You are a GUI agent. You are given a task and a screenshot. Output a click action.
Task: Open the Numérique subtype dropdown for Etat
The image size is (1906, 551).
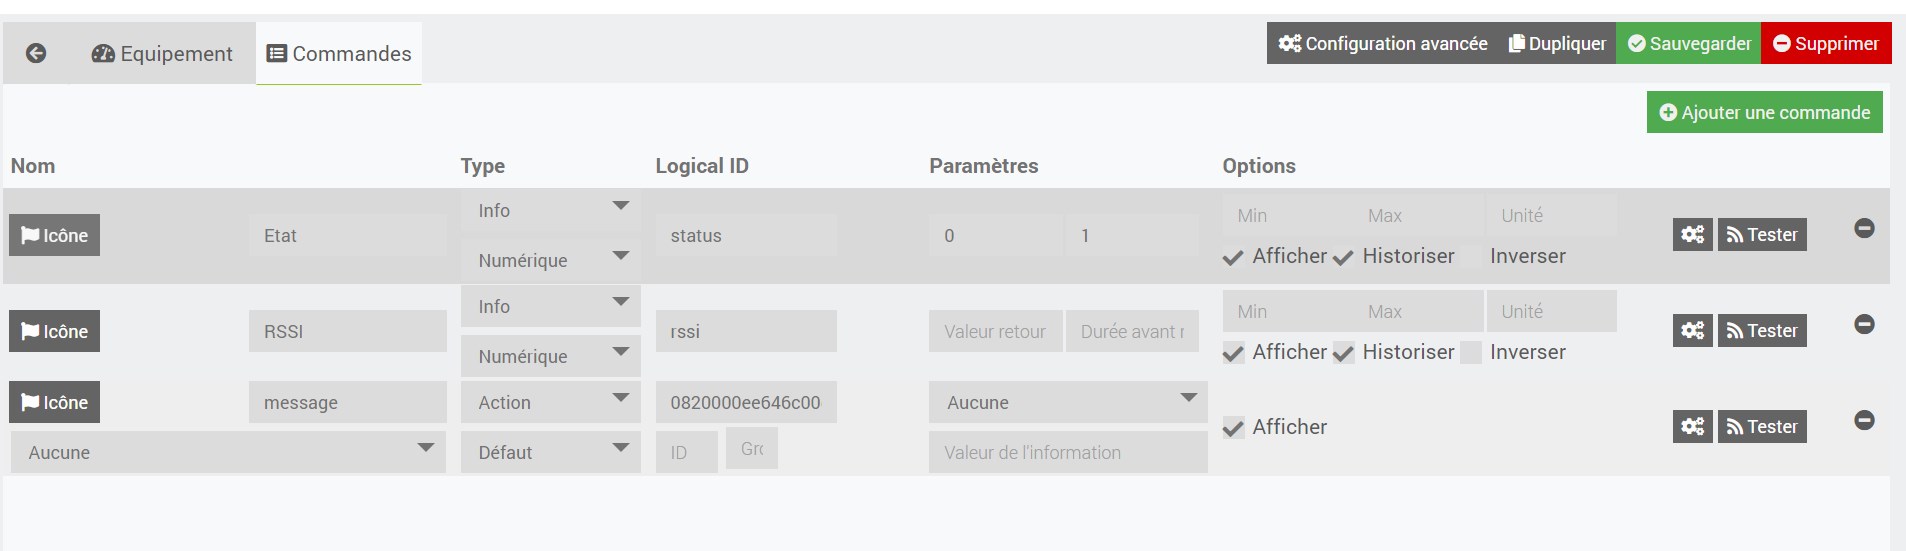click(550, 260)
